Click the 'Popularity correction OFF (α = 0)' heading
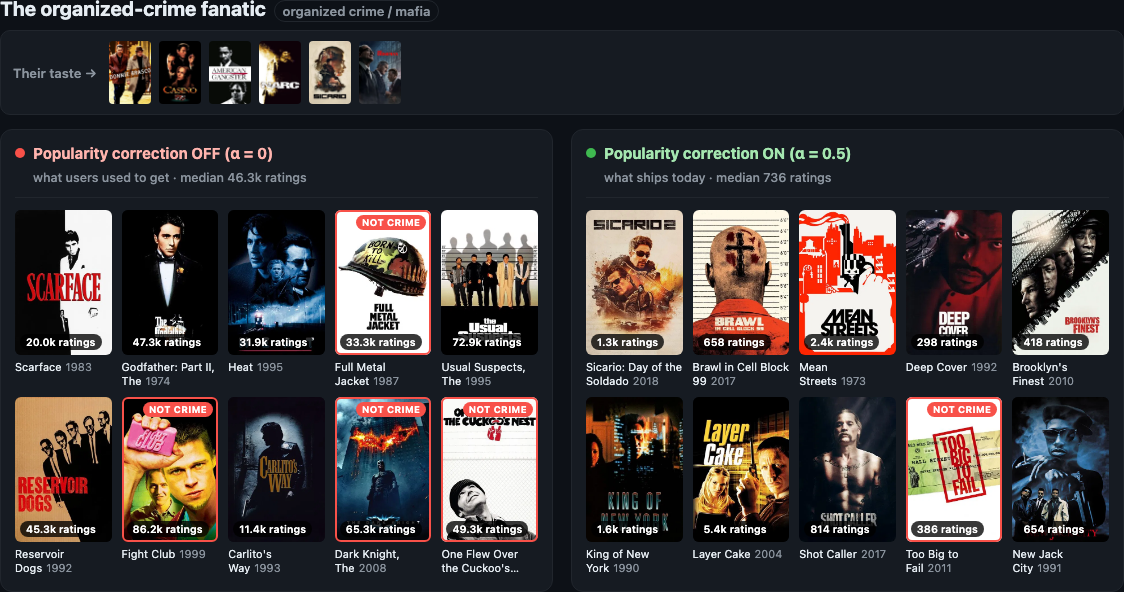 click(x=153, y=153)
